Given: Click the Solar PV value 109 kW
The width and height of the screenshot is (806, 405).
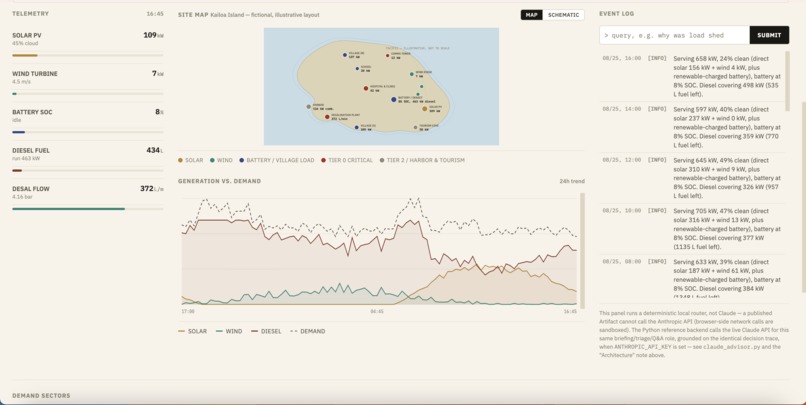Looking at the screenshot, I should pos(153,35).
